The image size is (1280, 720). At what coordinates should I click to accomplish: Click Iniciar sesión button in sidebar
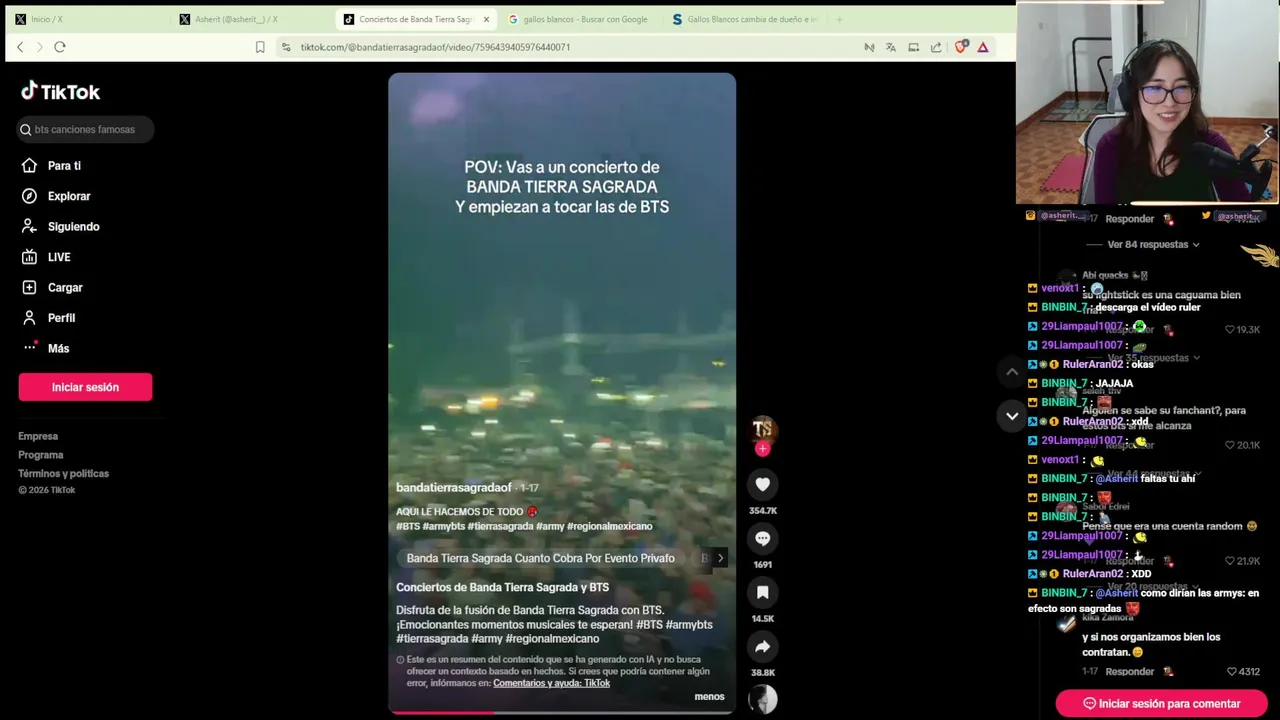(85, 387)
